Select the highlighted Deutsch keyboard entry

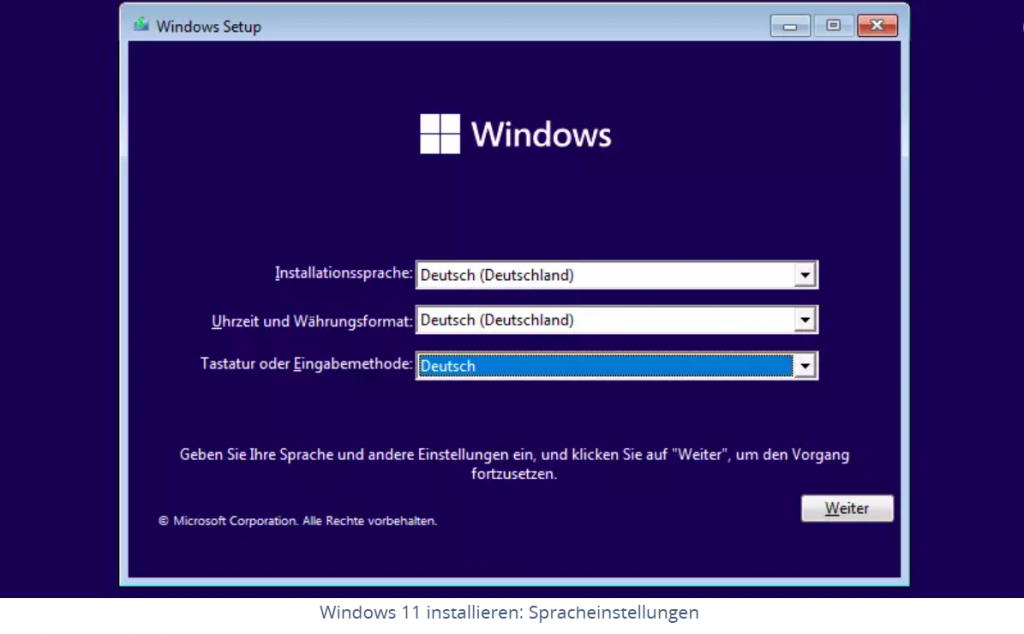(x=600, y=366)
